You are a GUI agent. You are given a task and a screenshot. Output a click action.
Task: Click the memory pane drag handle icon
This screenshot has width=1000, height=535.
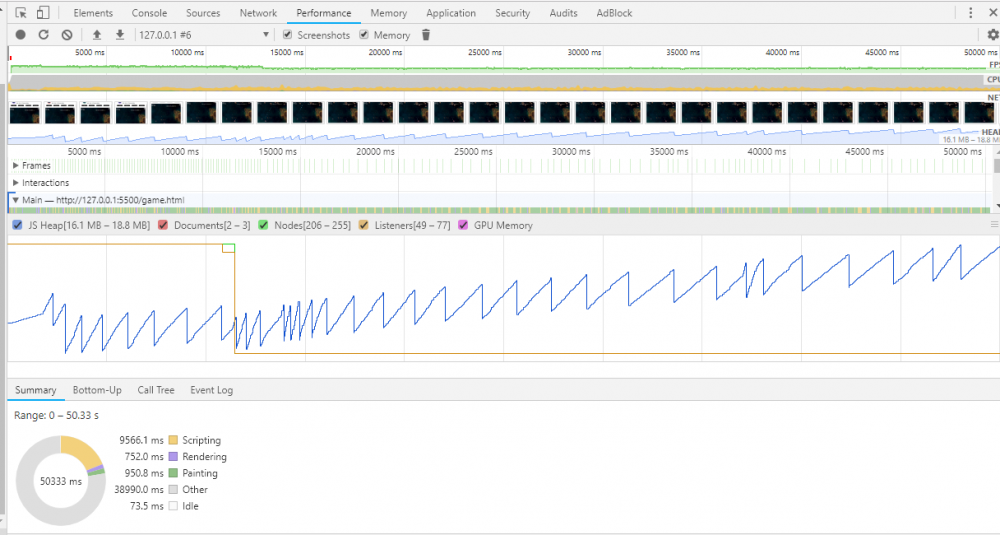point(994,225)
